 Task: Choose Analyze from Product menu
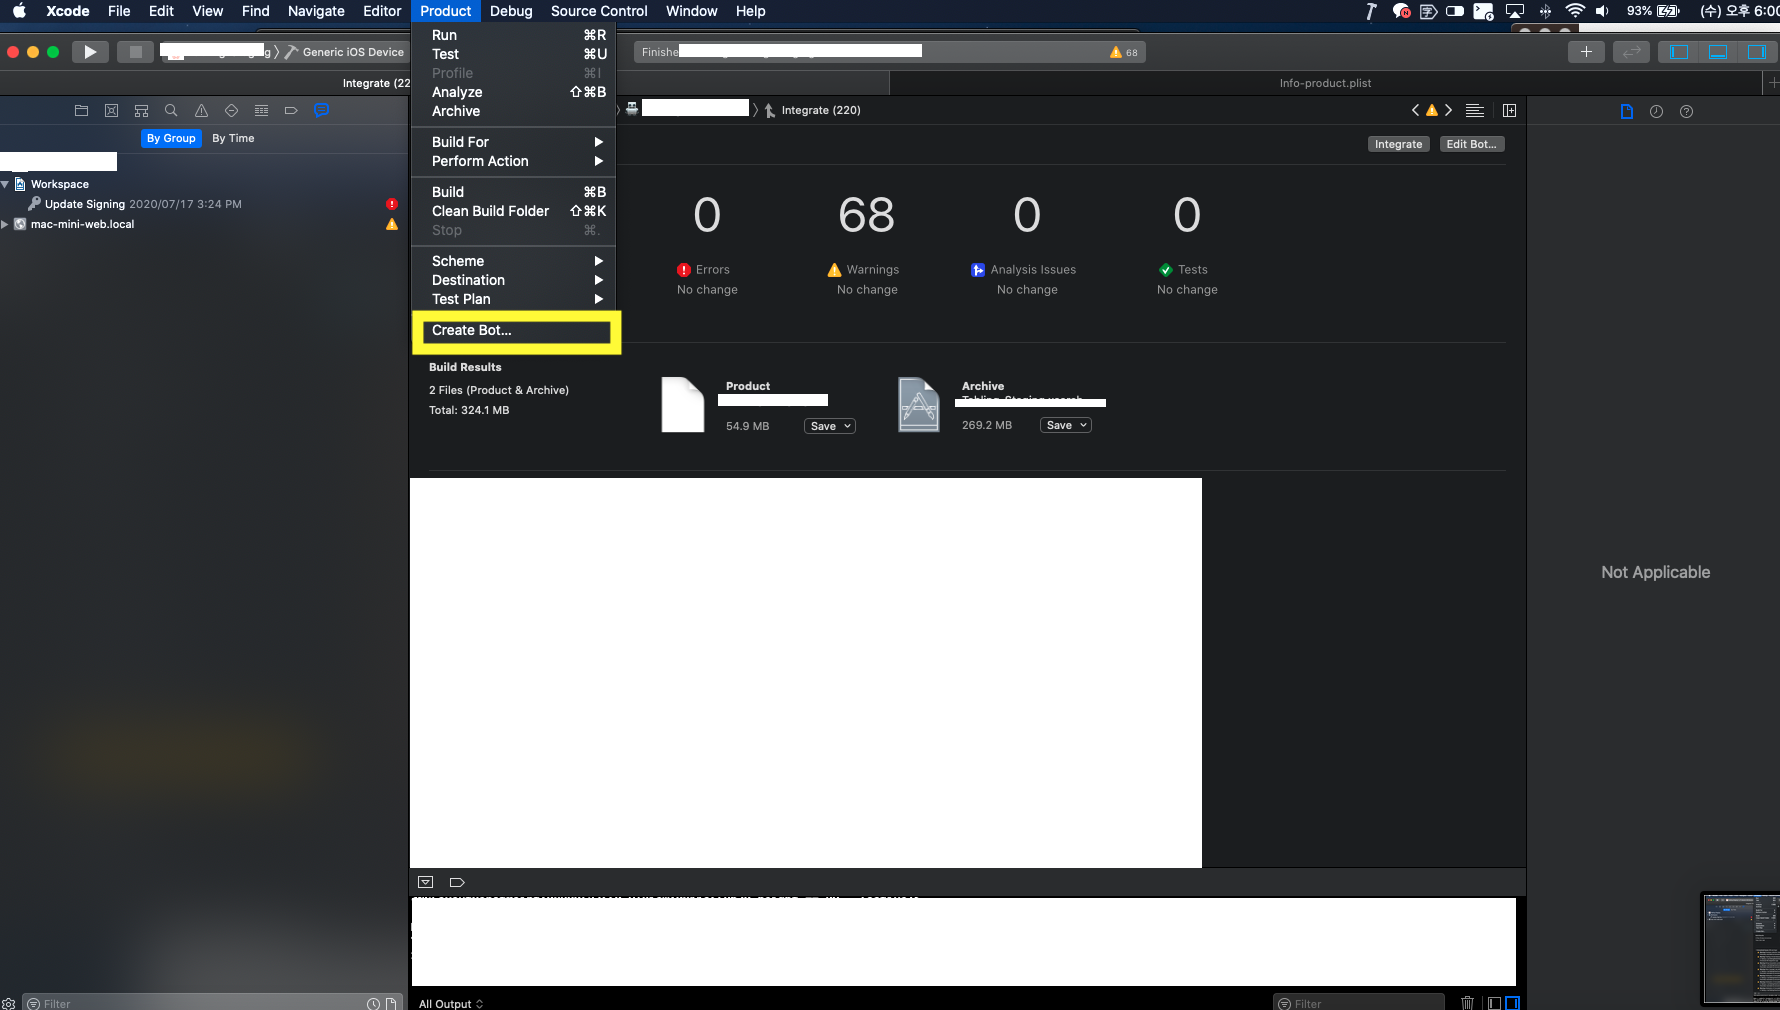coord(513,92)
